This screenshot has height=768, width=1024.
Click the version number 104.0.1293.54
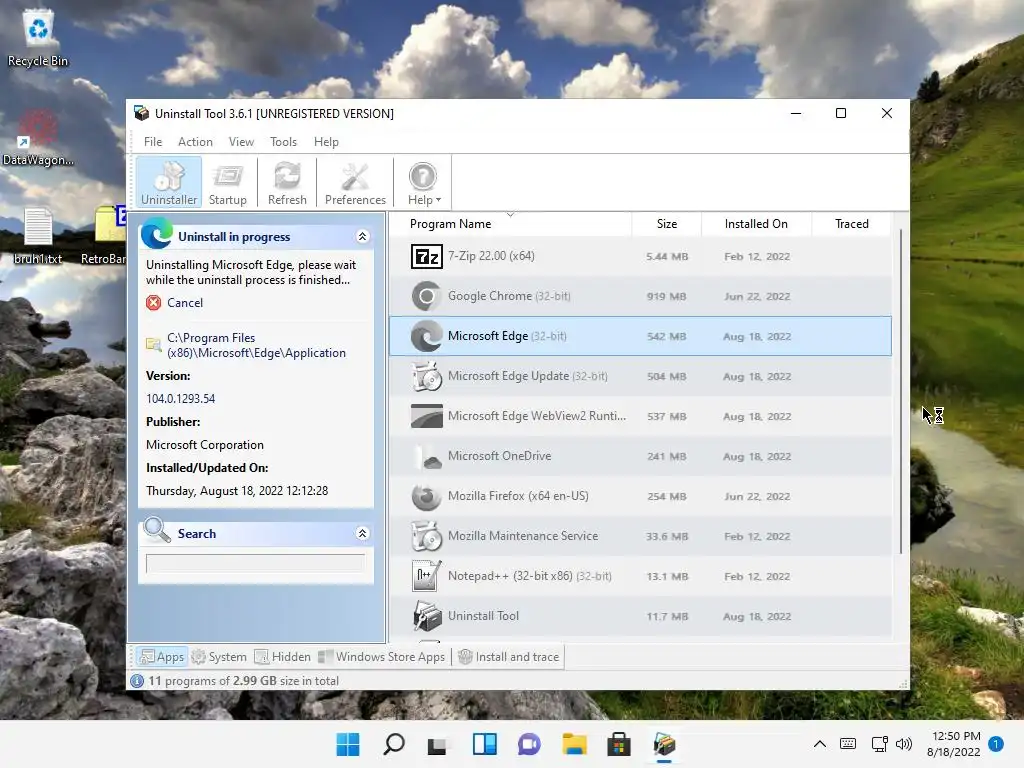click(180, 398)
